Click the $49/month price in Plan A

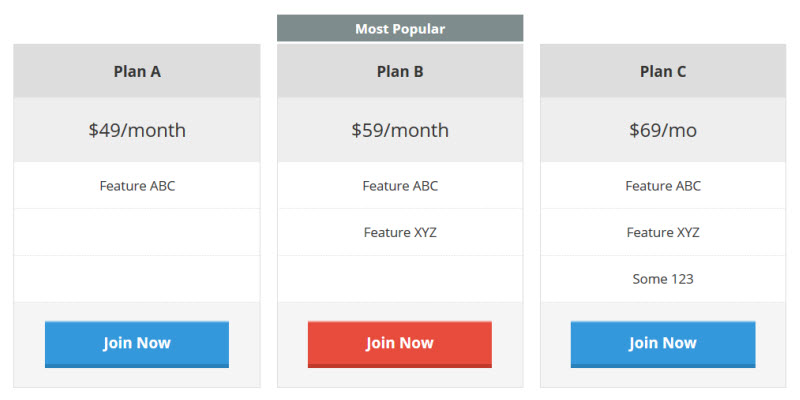(137, 130)
